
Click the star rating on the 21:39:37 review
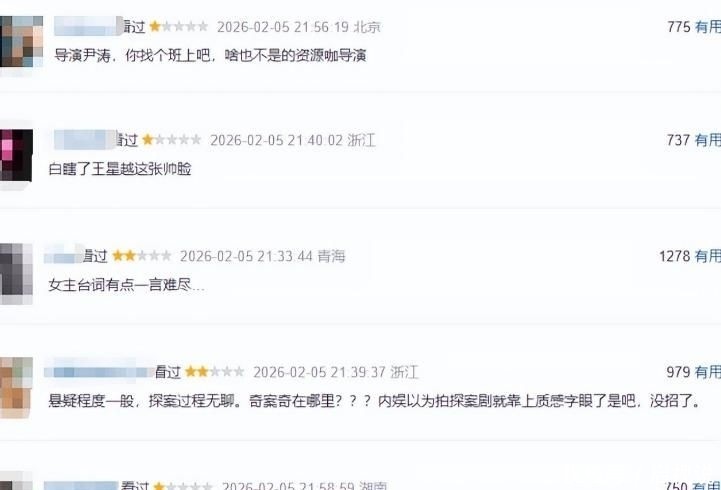click(215, 371)
